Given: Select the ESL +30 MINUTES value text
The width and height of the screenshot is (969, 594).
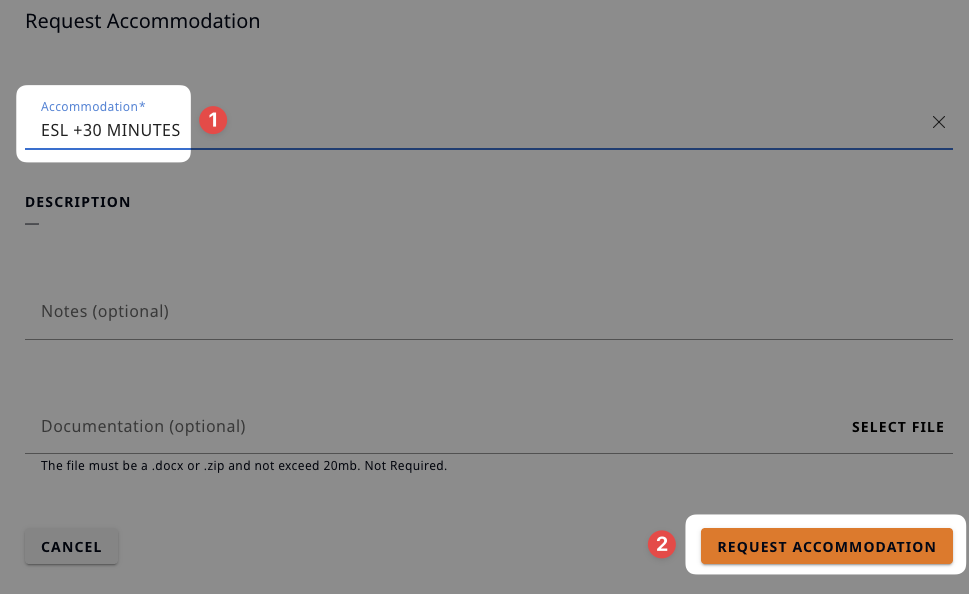Looking at the screenshot, I should (111, 130).
